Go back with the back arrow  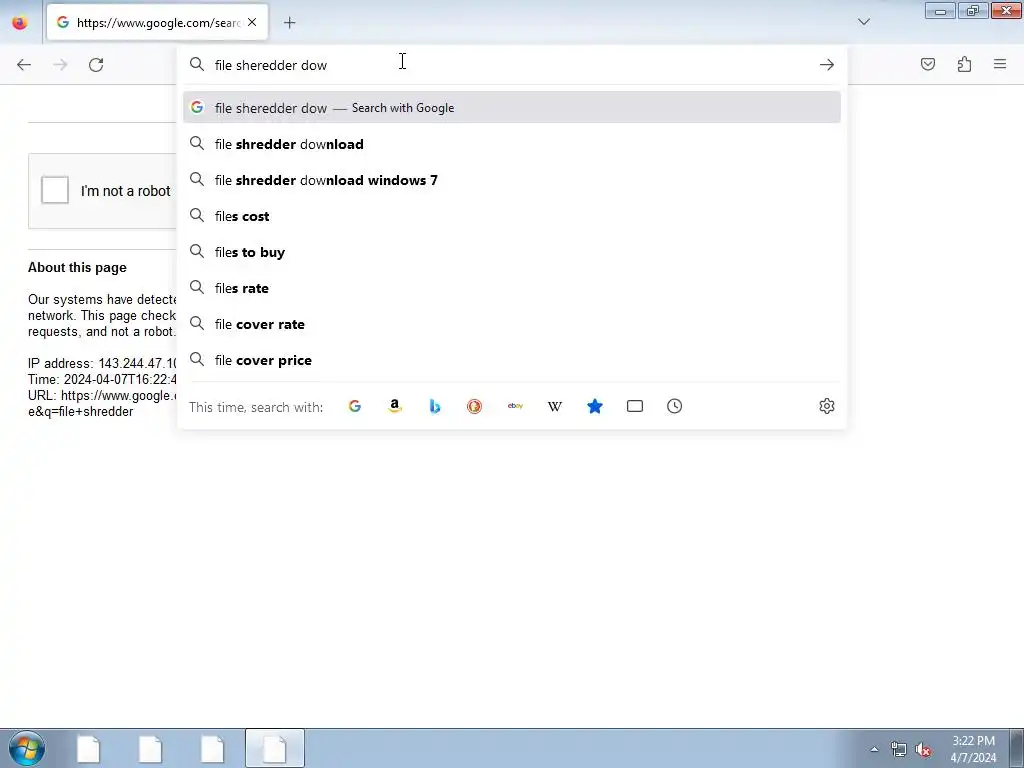click(24, 65)
